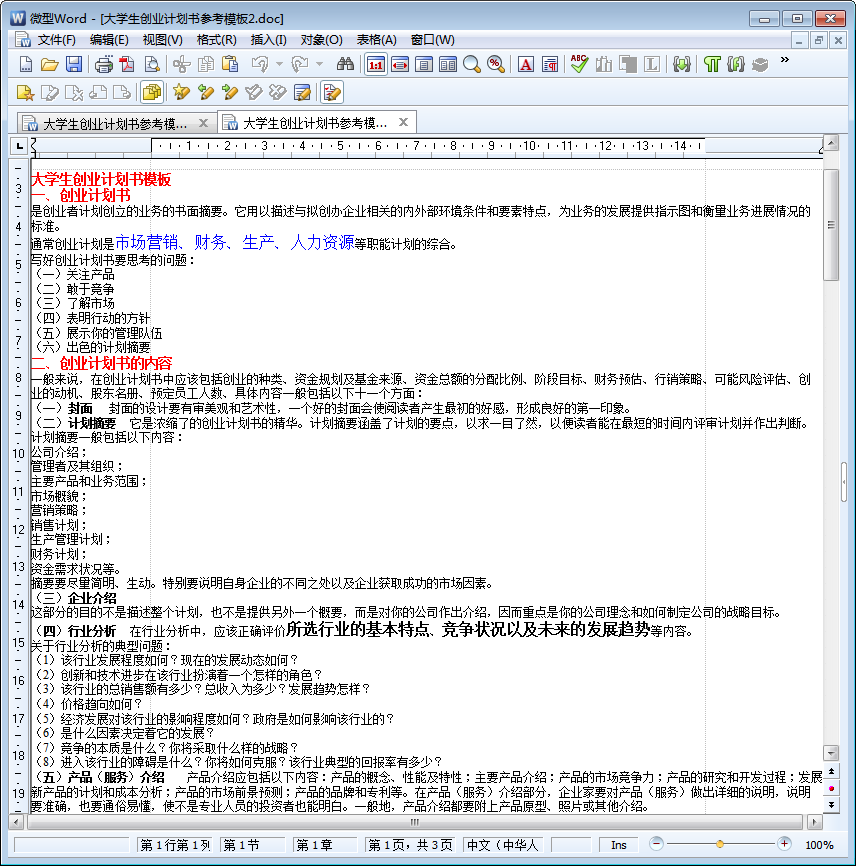This screenshot has width=856, height=866.
Task: Click the document with pencil icon
Action: click(302, 92)
